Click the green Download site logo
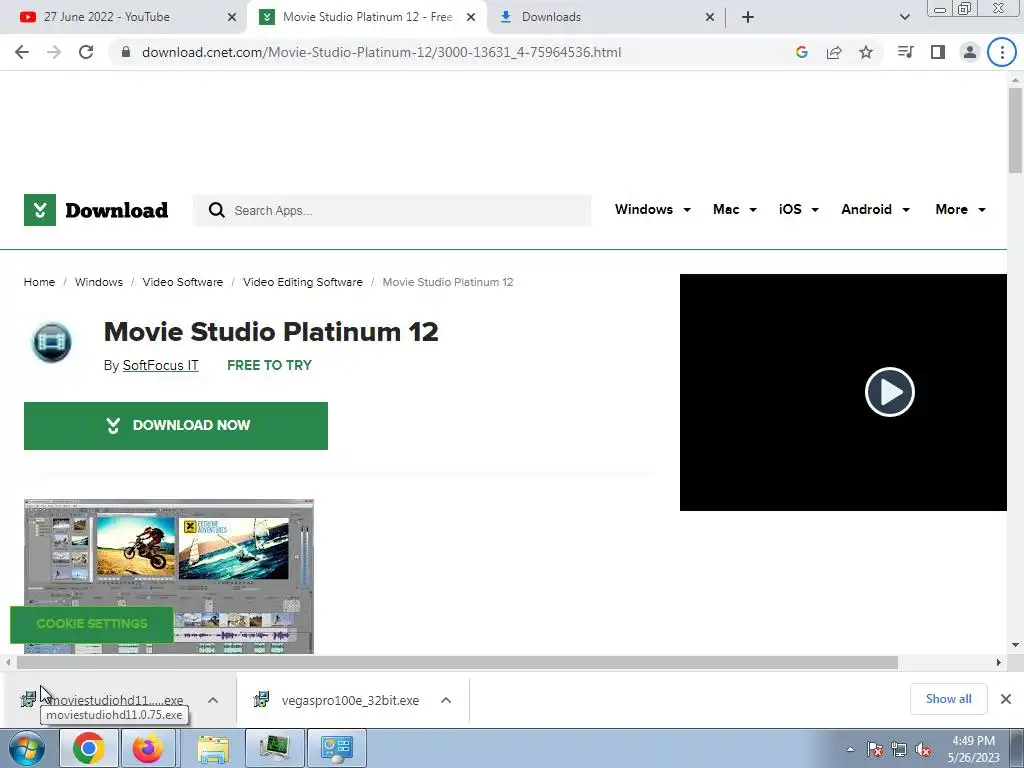The width and height of the screenshot is (1024, 768). pos(96,210)
